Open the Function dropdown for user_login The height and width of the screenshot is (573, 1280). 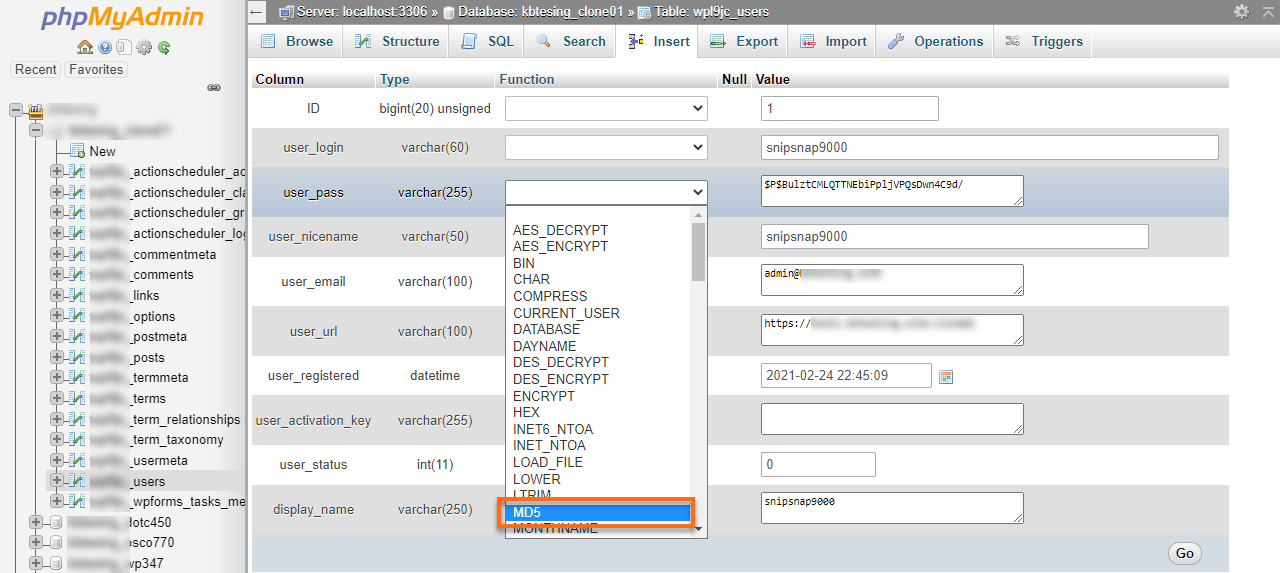[606, 147]
